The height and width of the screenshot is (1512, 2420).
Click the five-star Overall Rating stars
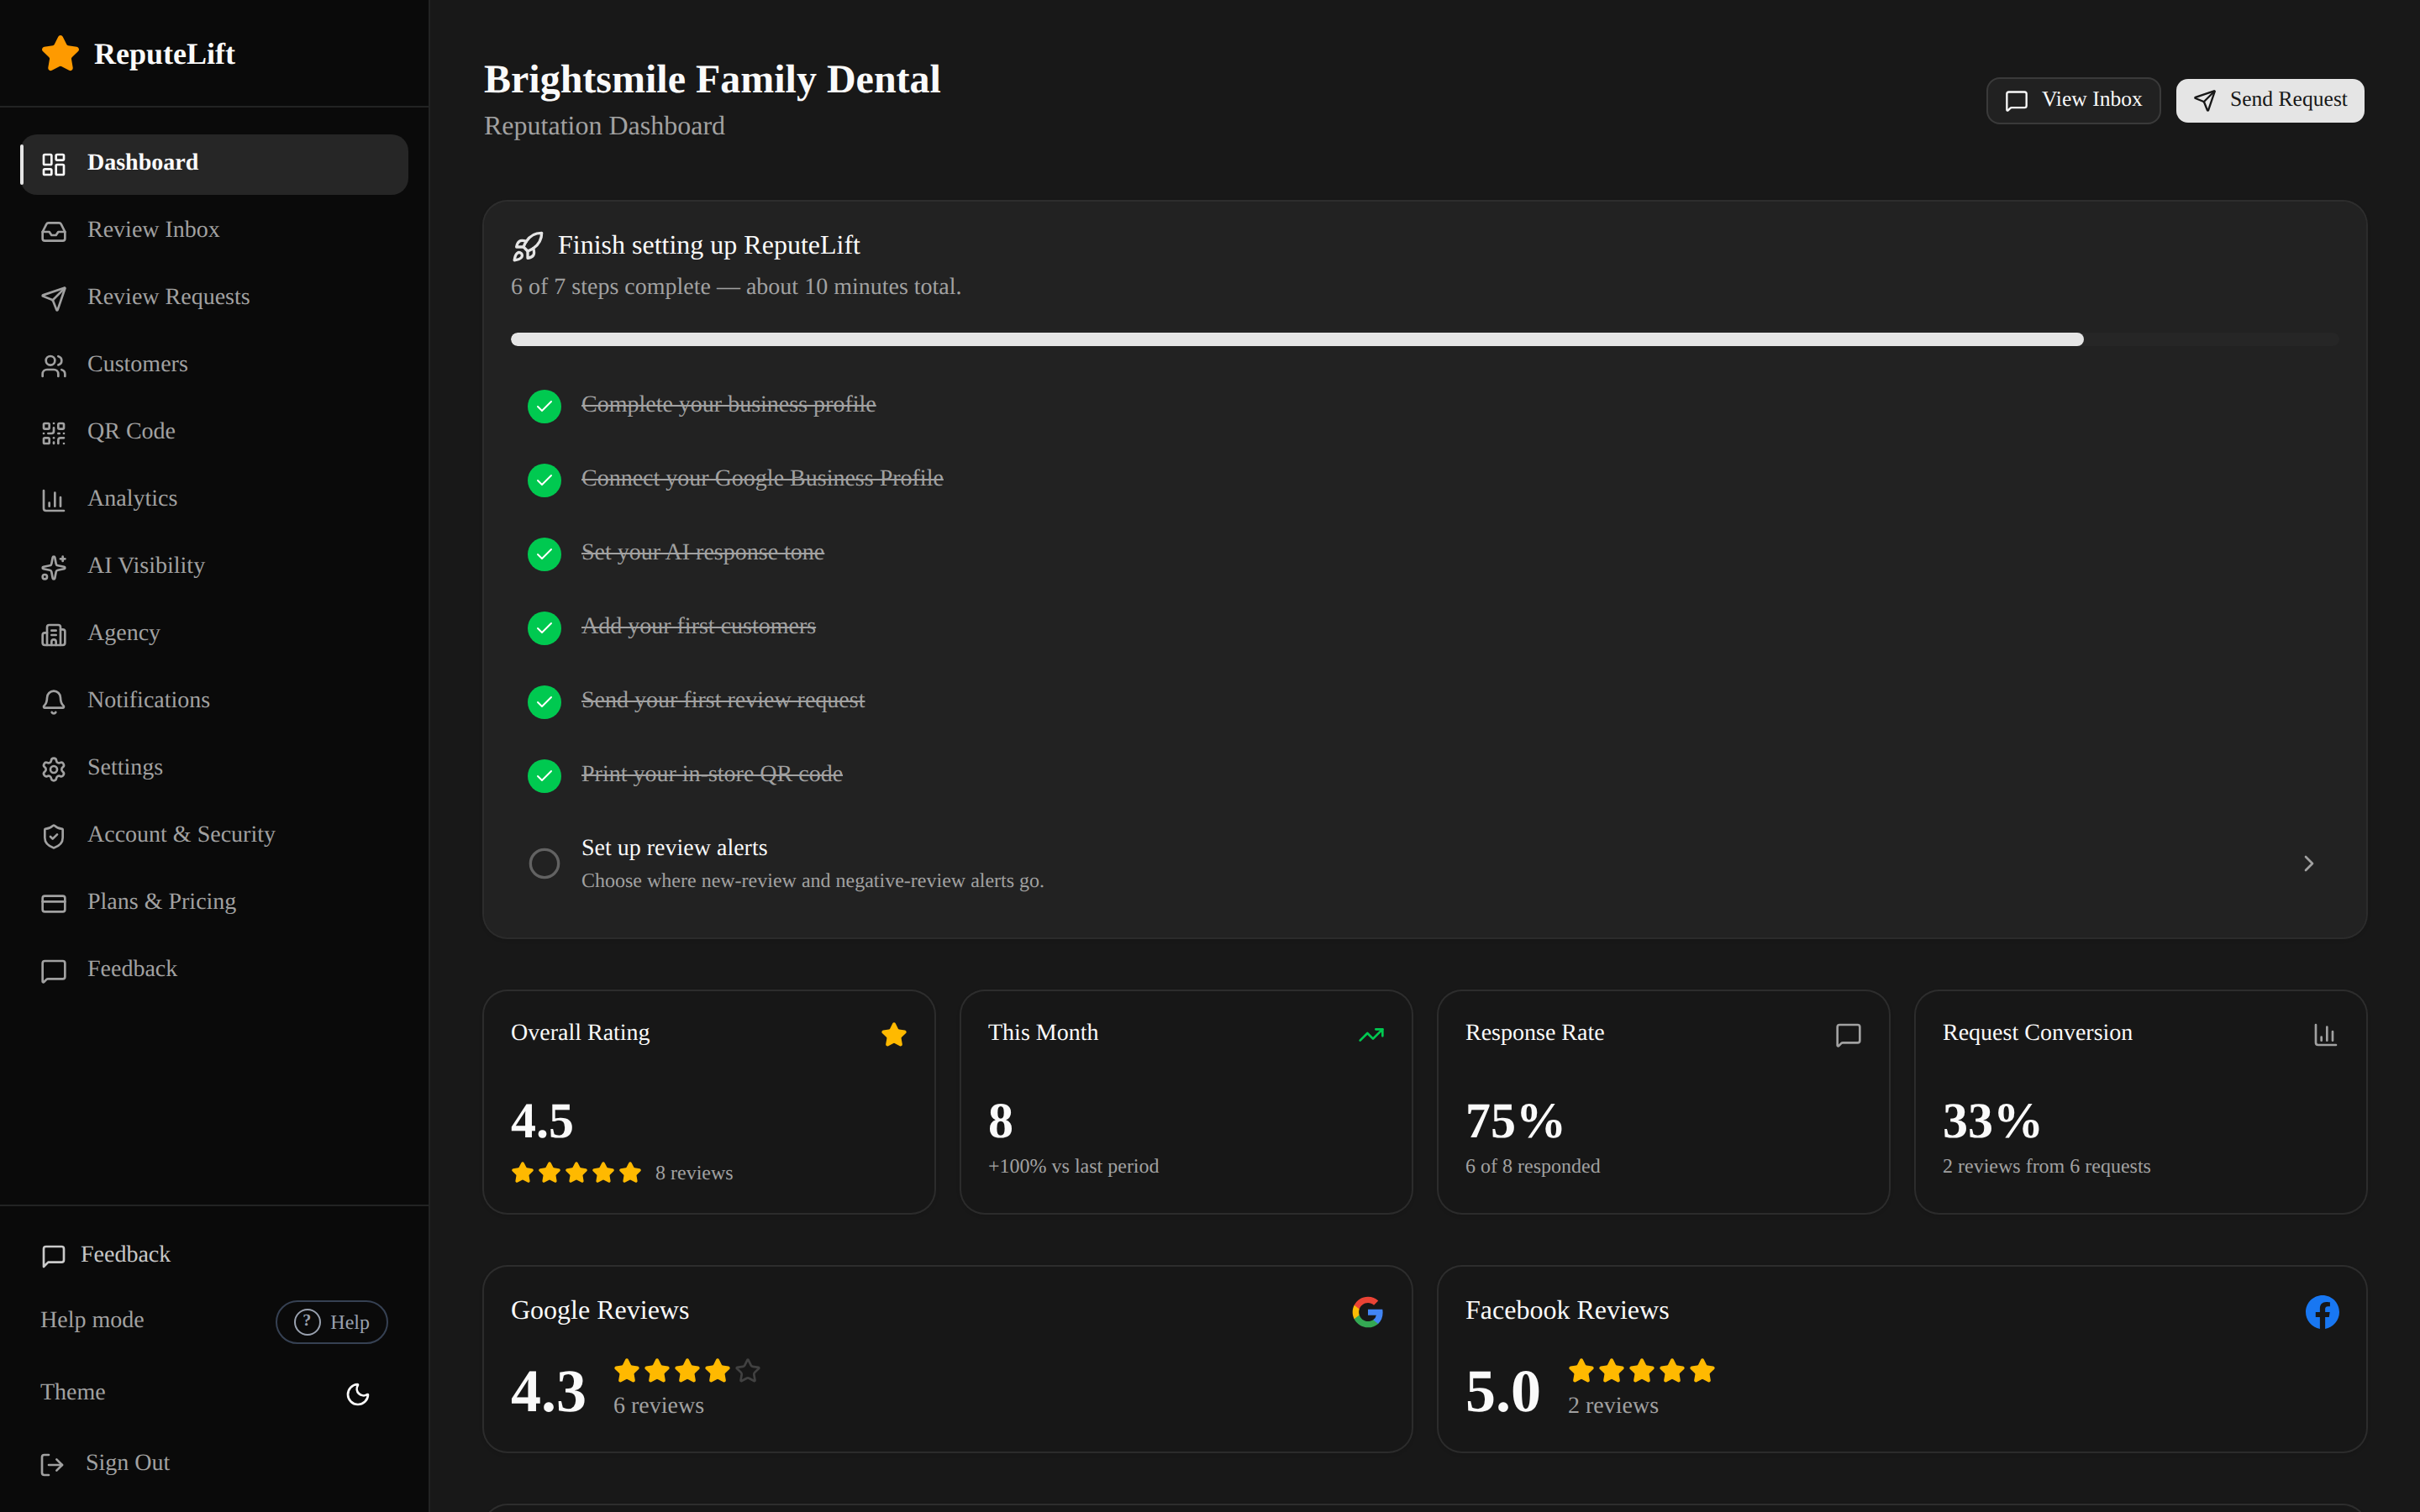point(576,1173)
